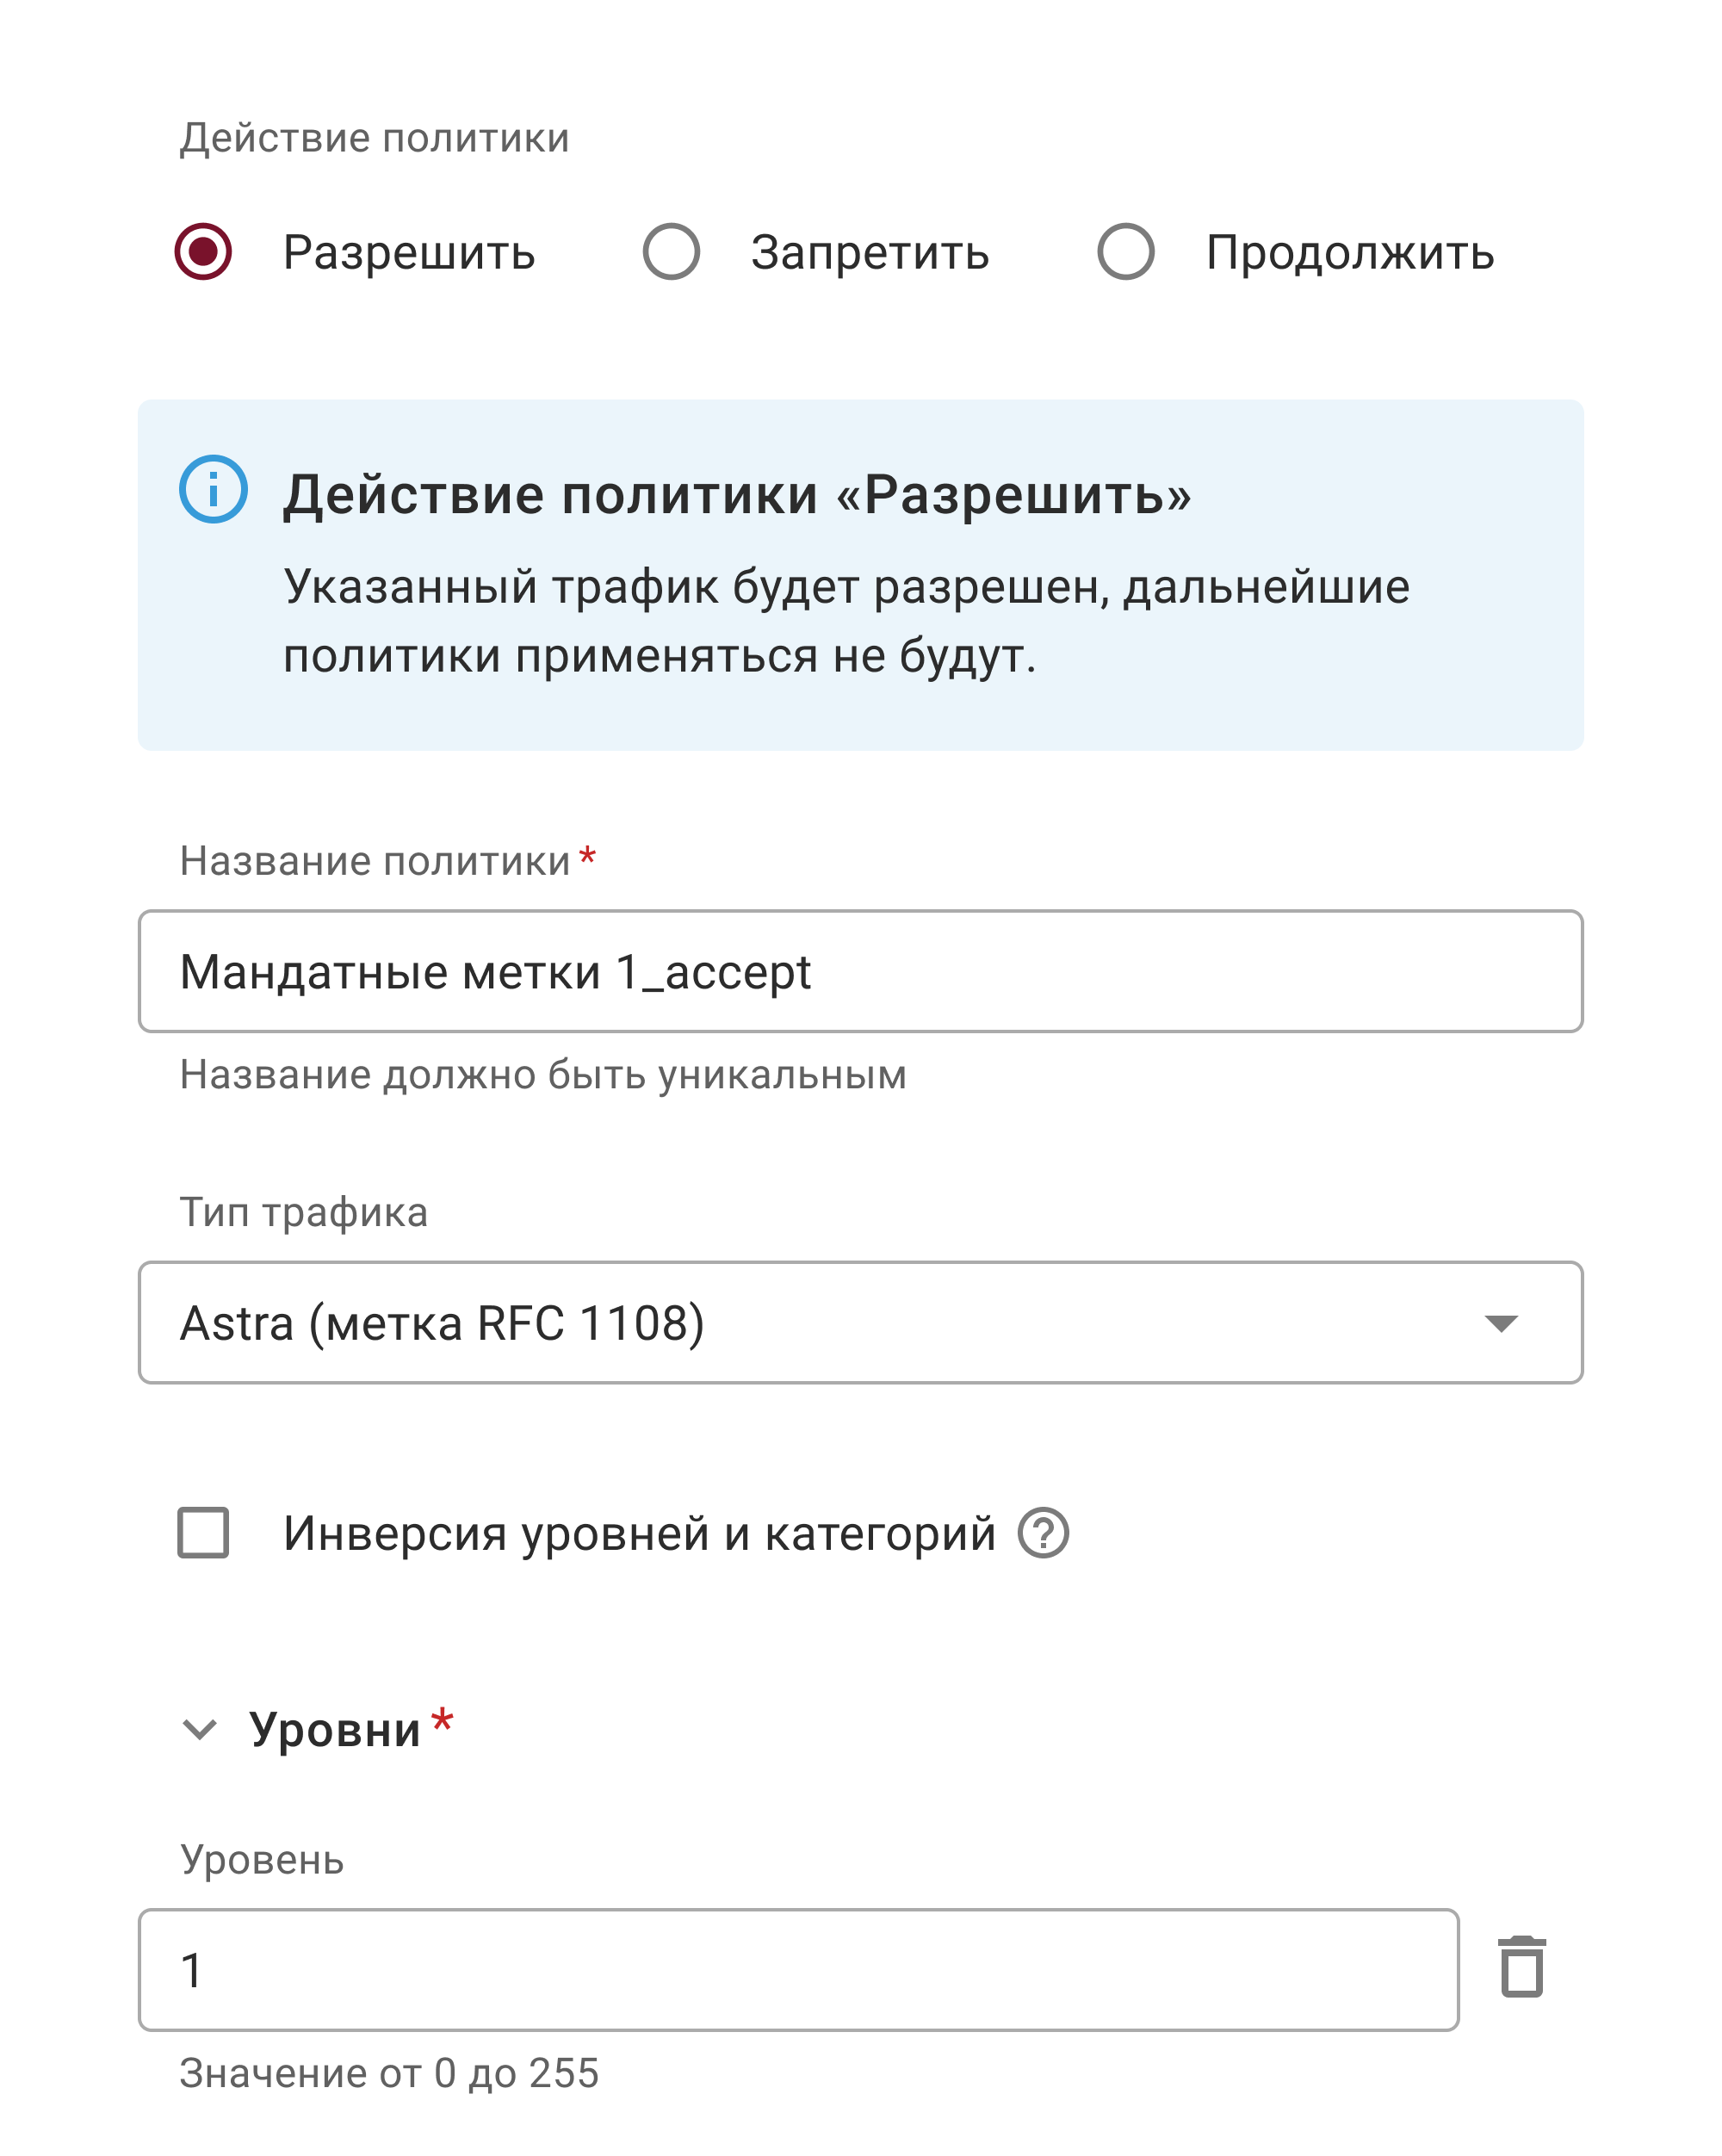Click the banner text about allowed traffic
The image size is (1722, 2156).
point(846,621)
